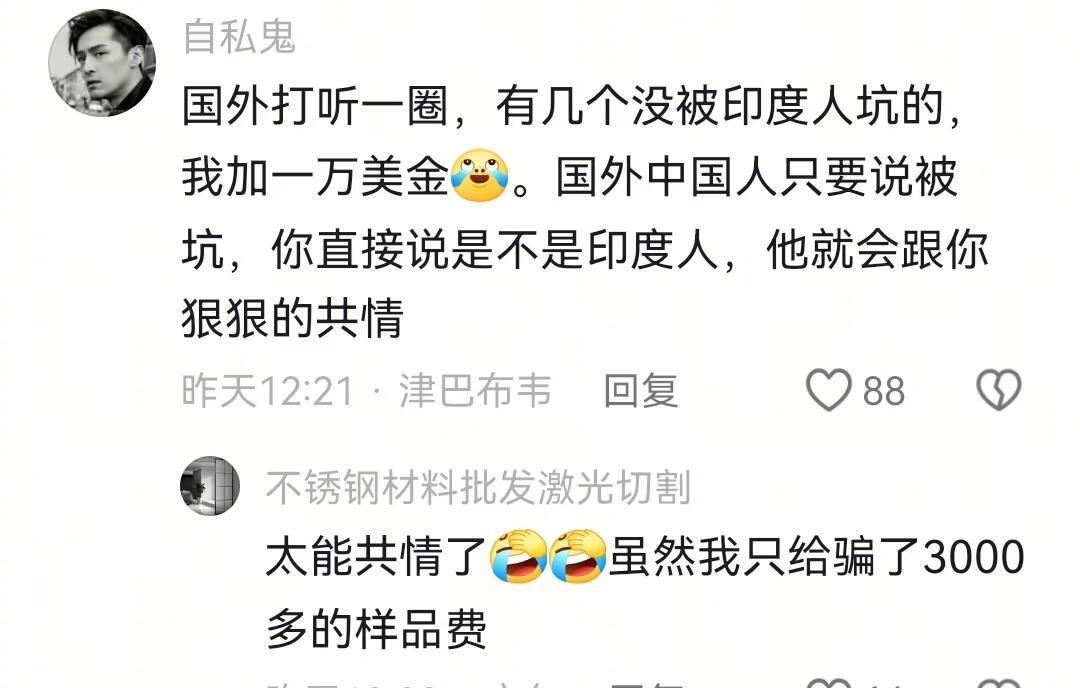
Task: Tap the crying emoji after 我加一万美金
Action: pyautogui.click(x=479, y=176)
